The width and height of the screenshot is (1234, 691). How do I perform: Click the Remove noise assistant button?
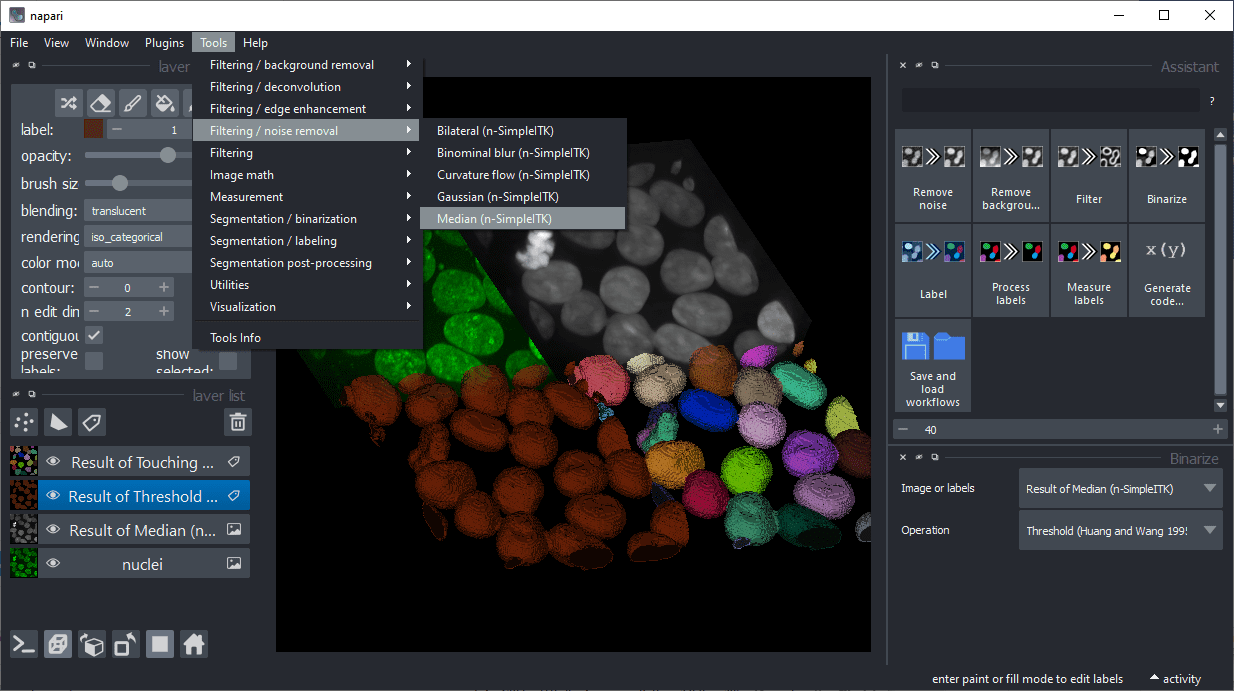(x=932, y=175)
